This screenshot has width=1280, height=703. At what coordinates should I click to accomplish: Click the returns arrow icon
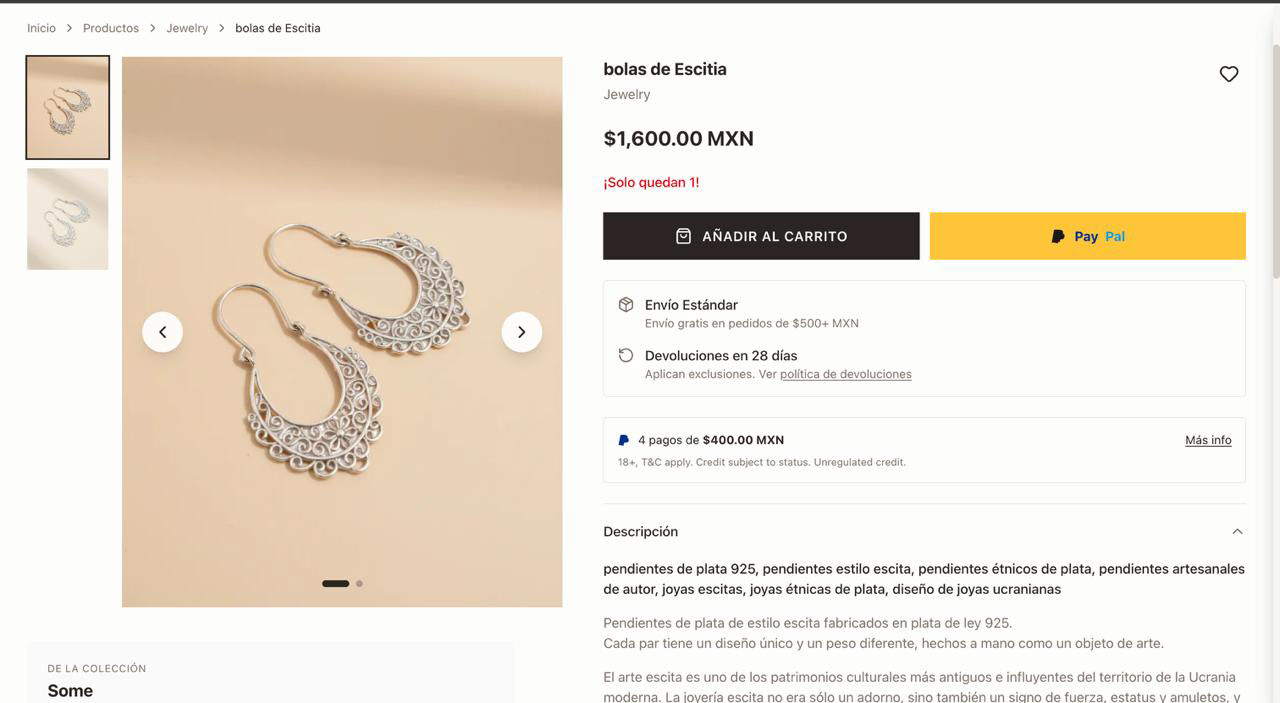[626, 356]
